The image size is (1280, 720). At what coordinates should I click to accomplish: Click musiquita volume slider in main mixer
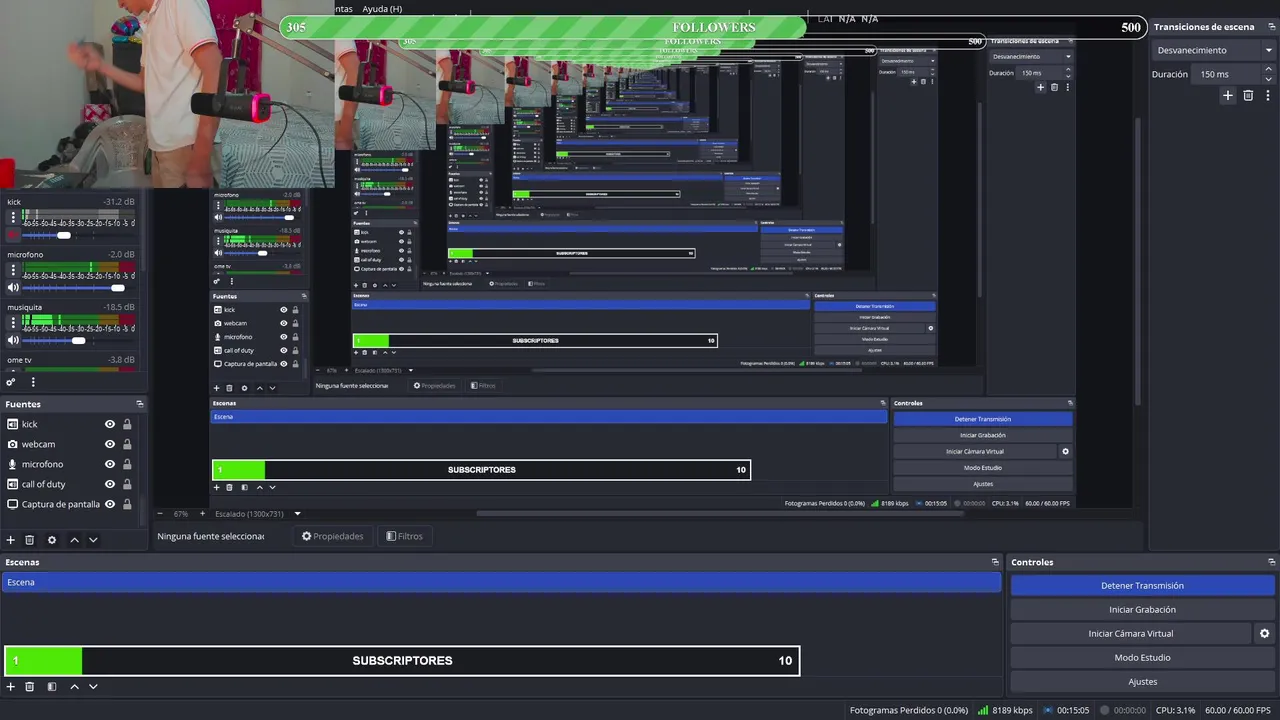[78, 341]
